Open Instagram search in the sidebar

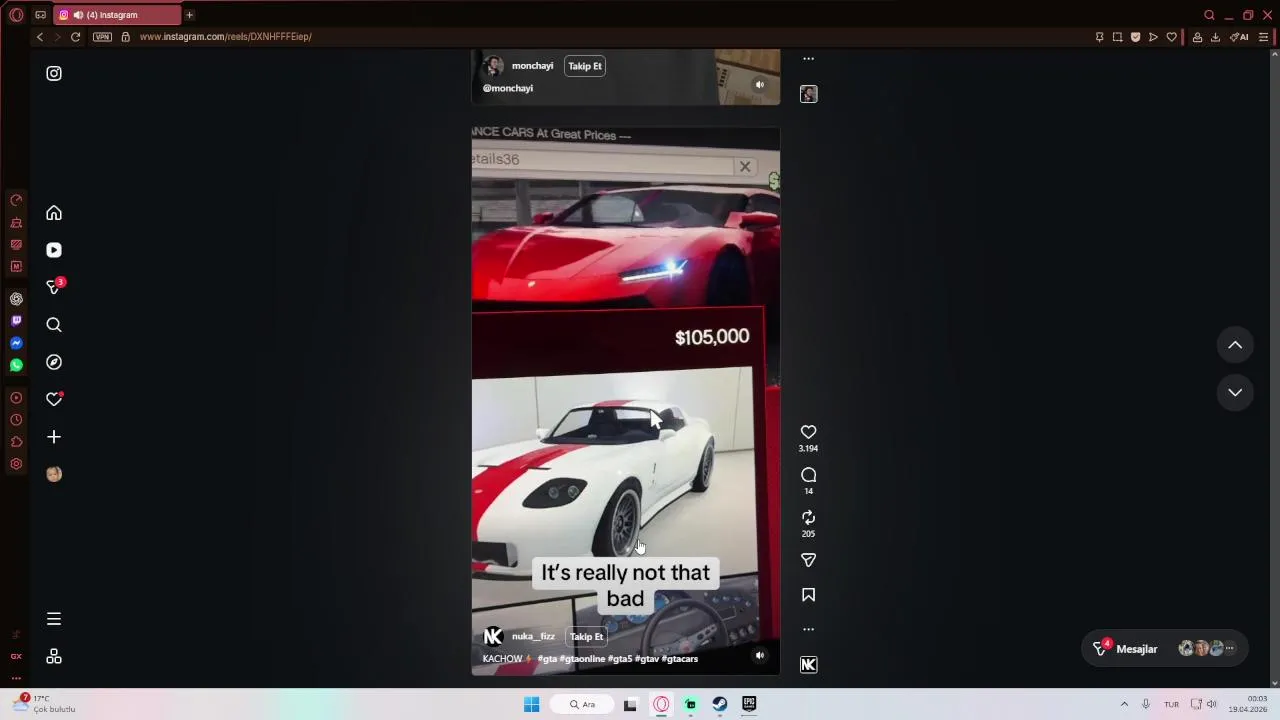(54, 325)
